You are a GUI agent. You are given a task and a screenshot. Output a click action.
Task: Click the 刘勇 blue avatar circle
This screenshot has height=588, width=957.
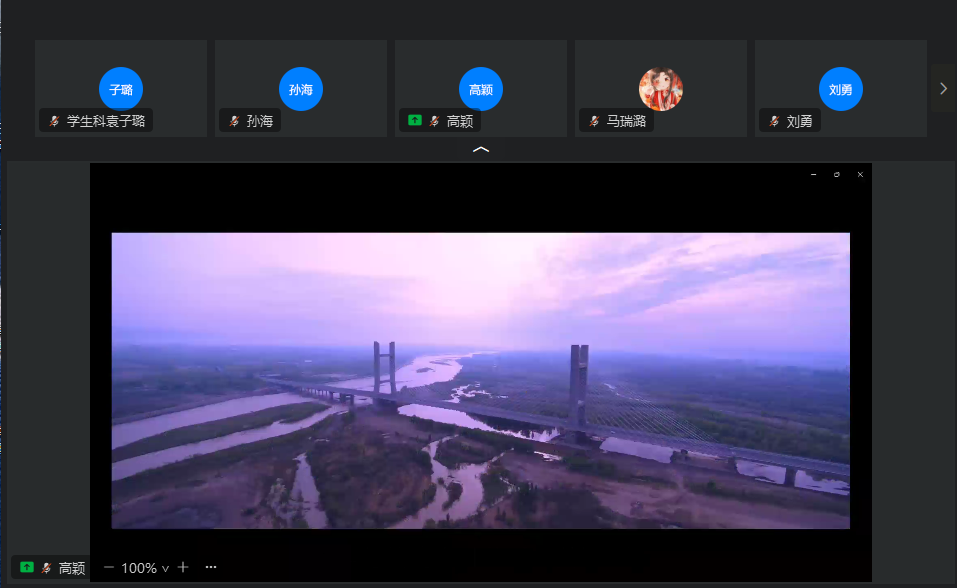(840, 89)
